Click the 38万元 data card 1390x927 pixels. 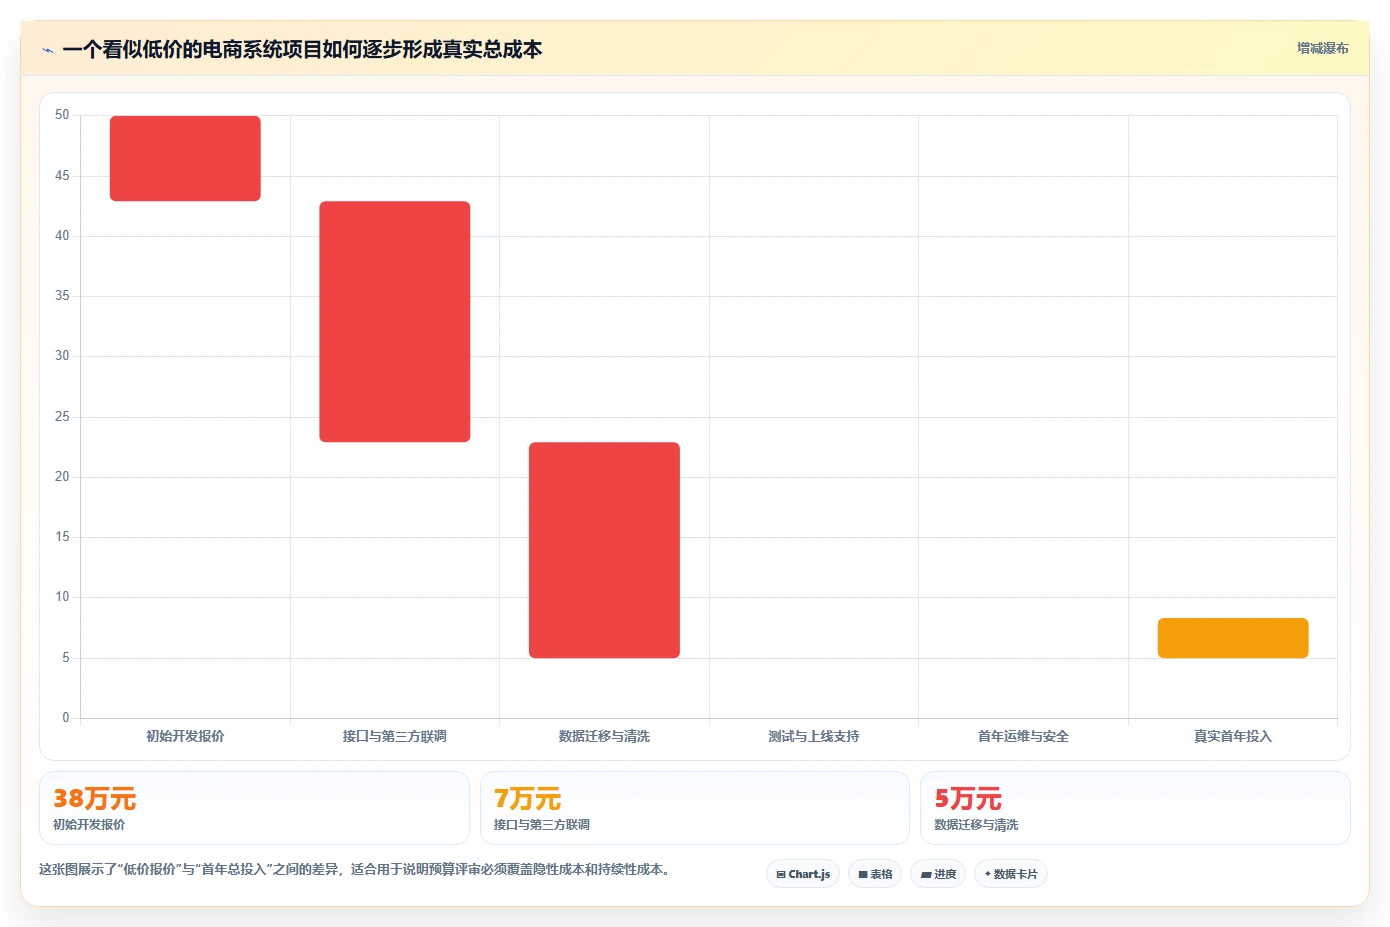click(x=254, y=808)
